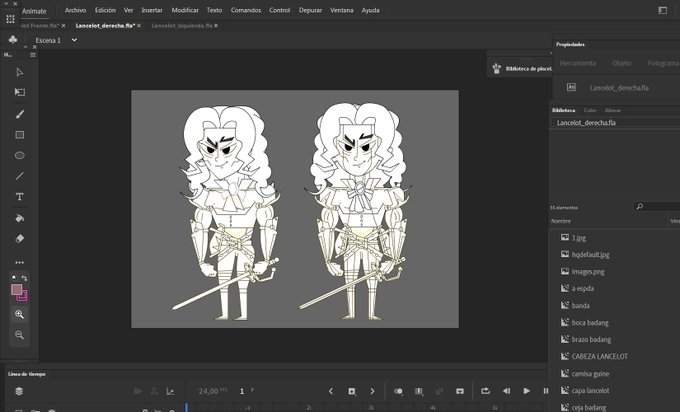Select the capa lancelot library symbol
Viewport: 680px width, 412px height.
click(x=590, y=391)
